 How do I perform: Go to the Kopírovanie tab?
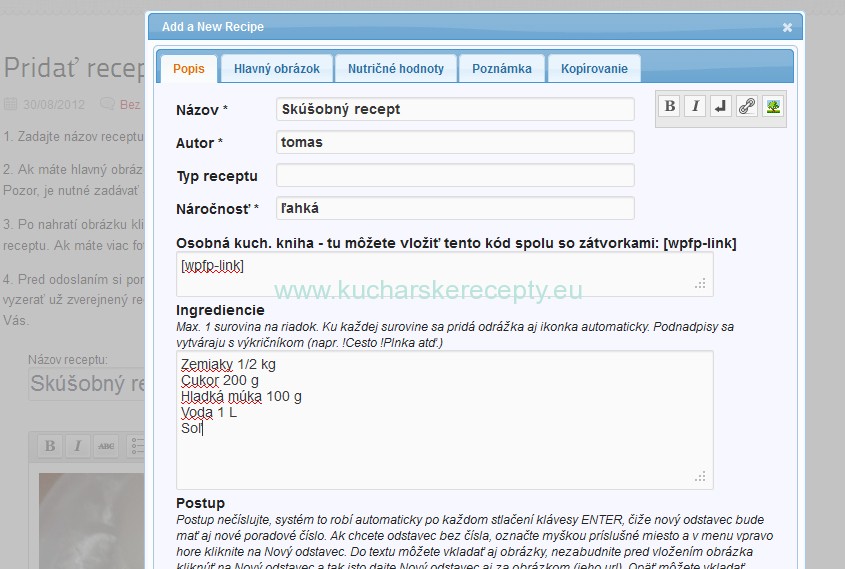coord(594,69)
